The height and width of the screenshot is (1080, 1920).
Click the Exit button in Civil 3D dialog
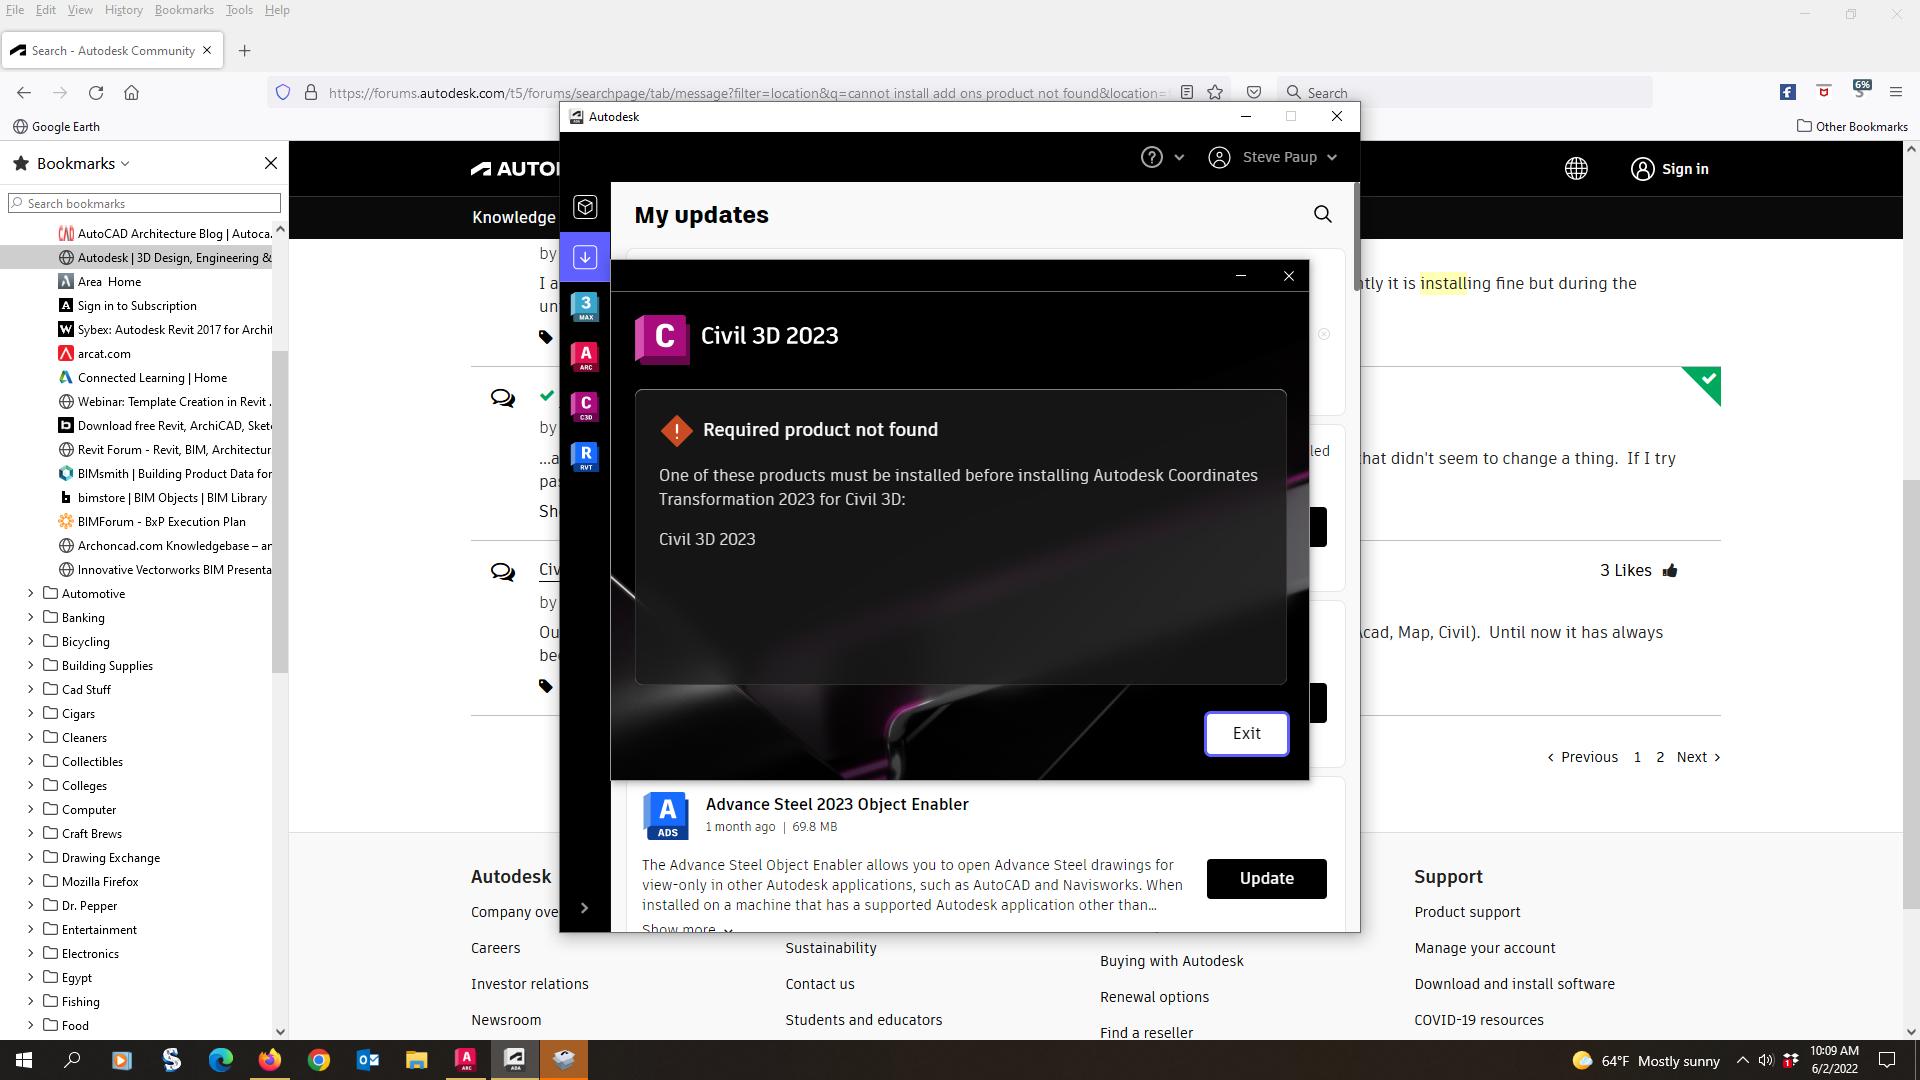[1246, 734]
